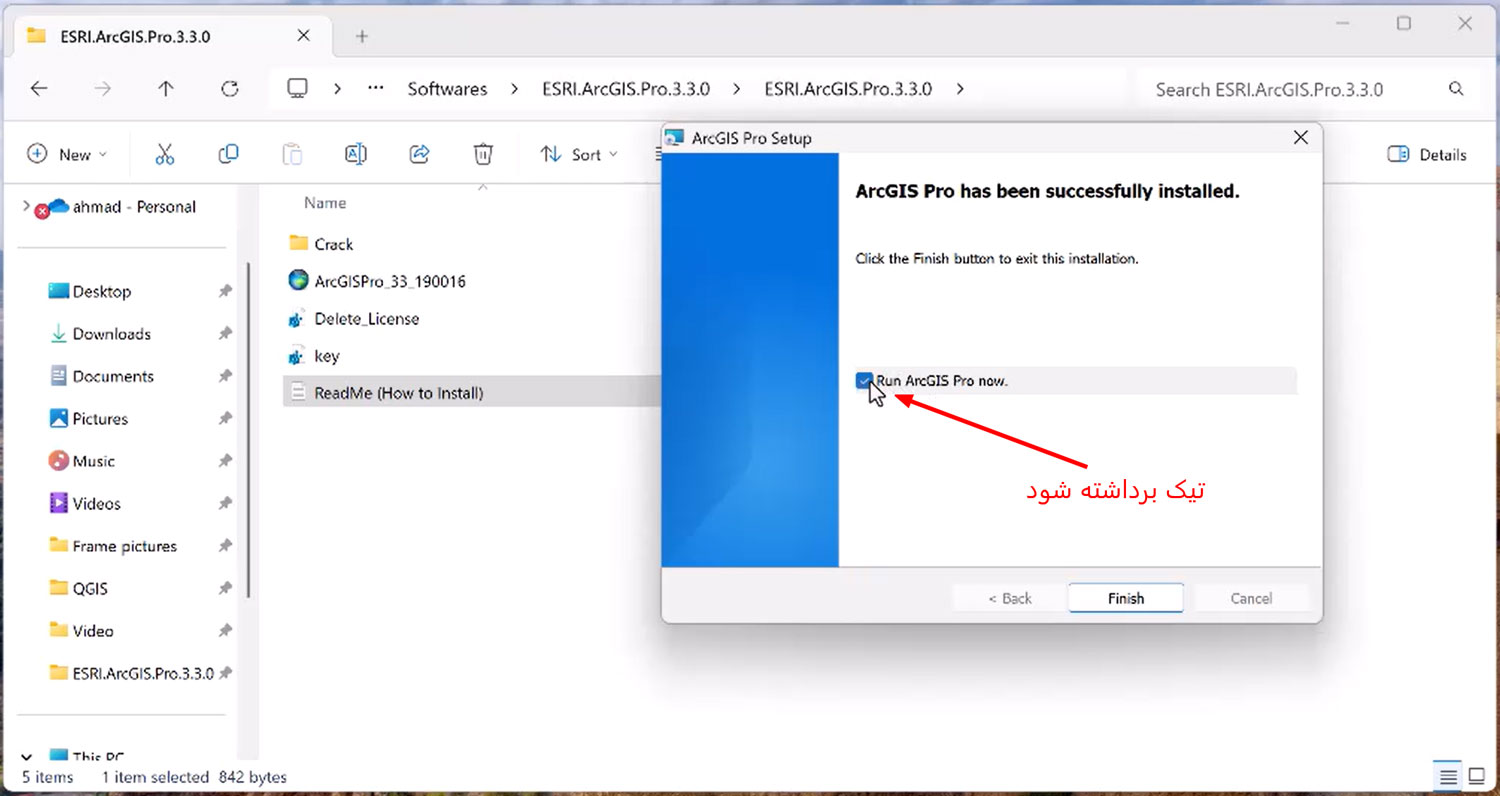
Task: Select Softwares in the breadcrumb path
Action: (x=447, y=89)
